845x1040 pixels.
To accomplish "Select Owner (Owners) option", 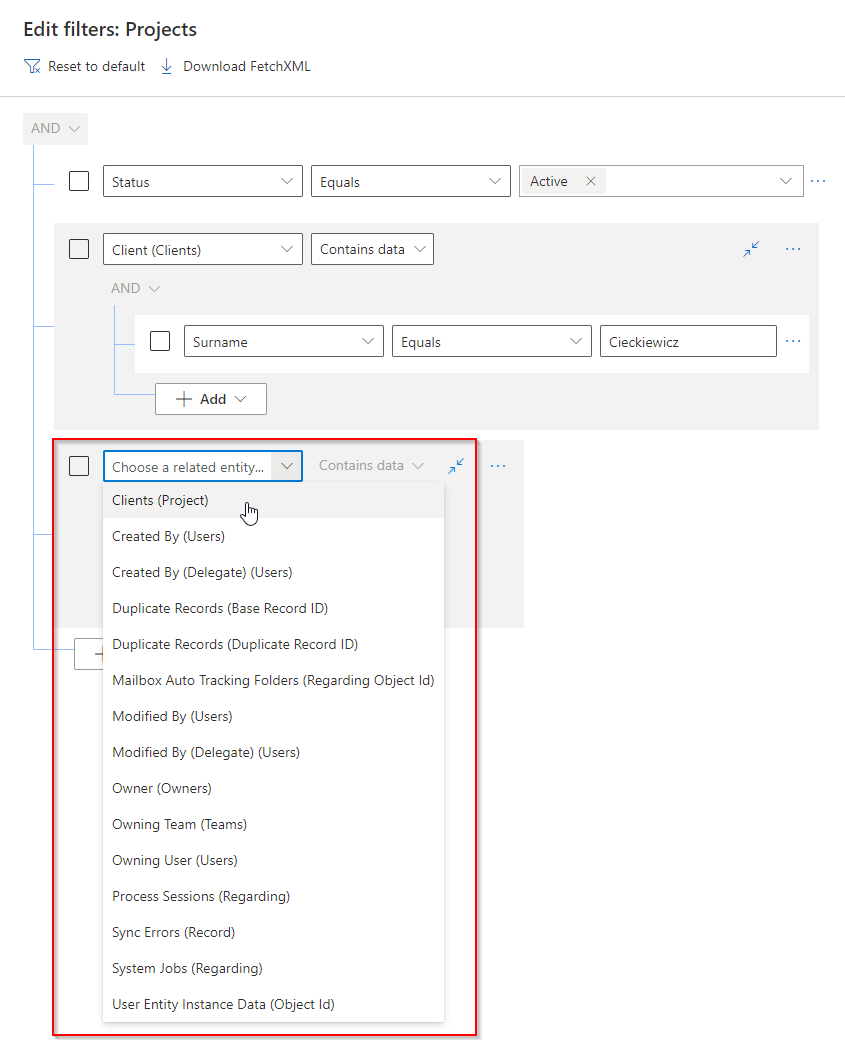I will pos(273,788).
